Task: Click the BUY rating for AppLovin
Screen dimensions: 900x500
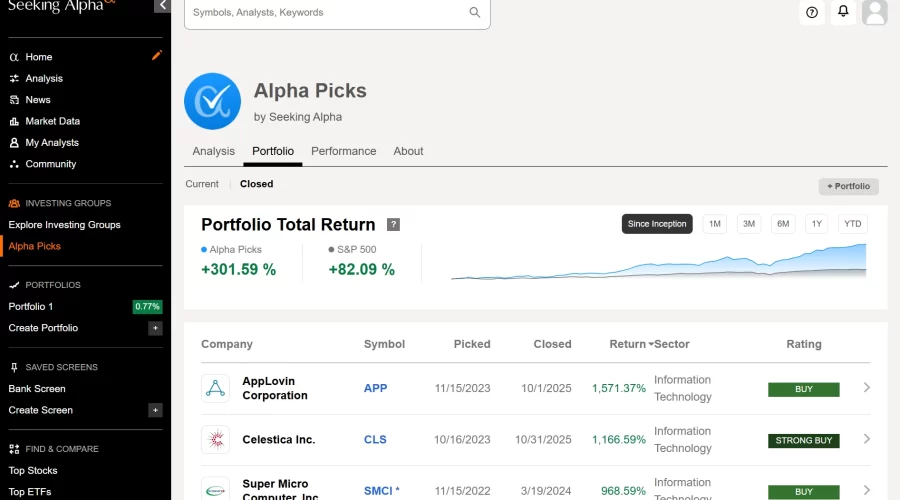Action: coord(804,389)
